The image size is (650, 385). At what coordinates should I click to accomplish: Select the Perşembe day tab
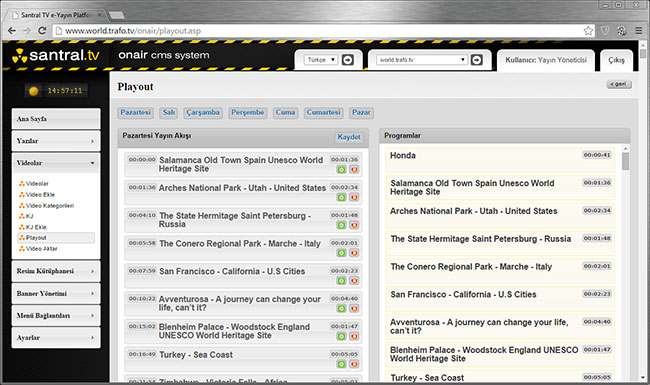pyautogui.click(x=247, y=112)
